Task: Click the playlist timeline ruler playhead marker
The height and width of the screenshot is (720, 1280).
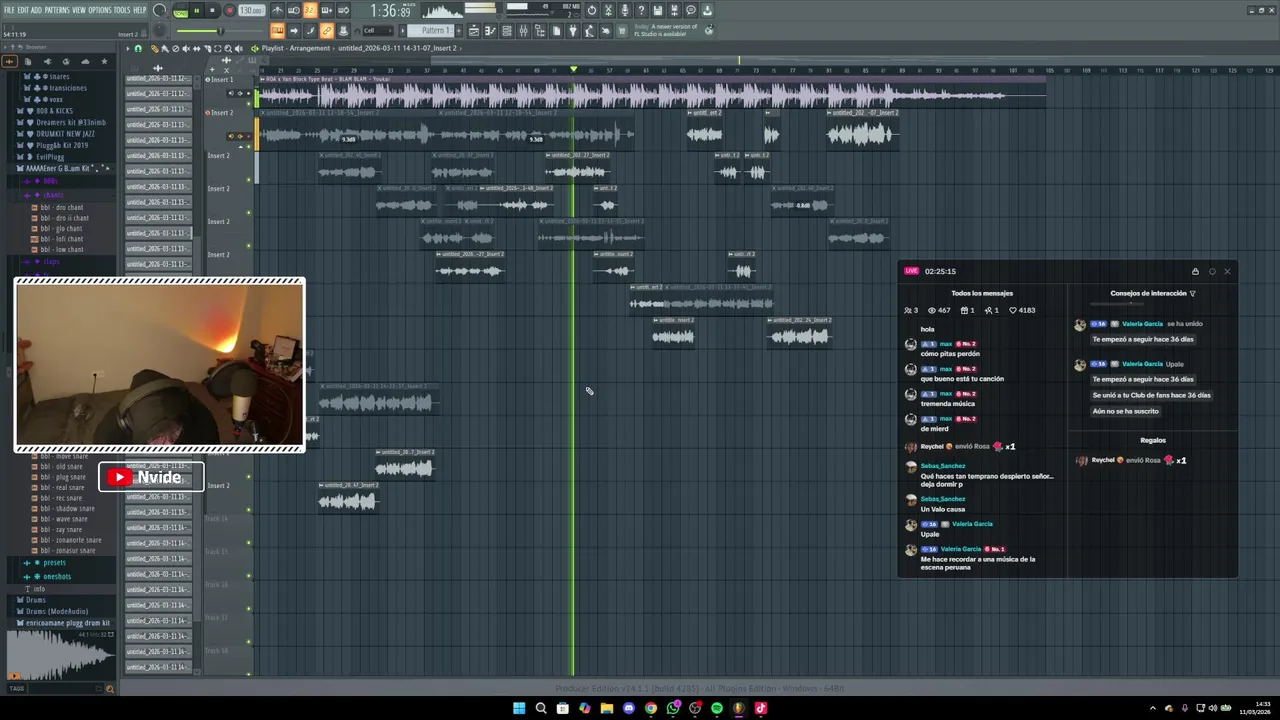Action: [574, 70]
